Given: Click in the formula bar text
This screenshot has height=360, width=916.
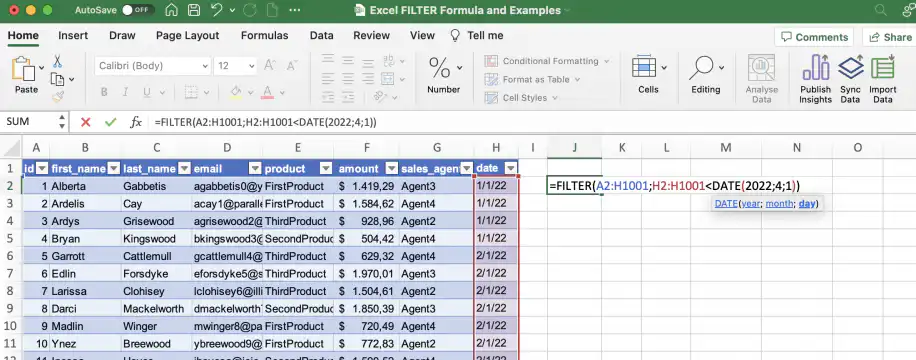Looking at the screenshot, I should (x=265, y=122).
